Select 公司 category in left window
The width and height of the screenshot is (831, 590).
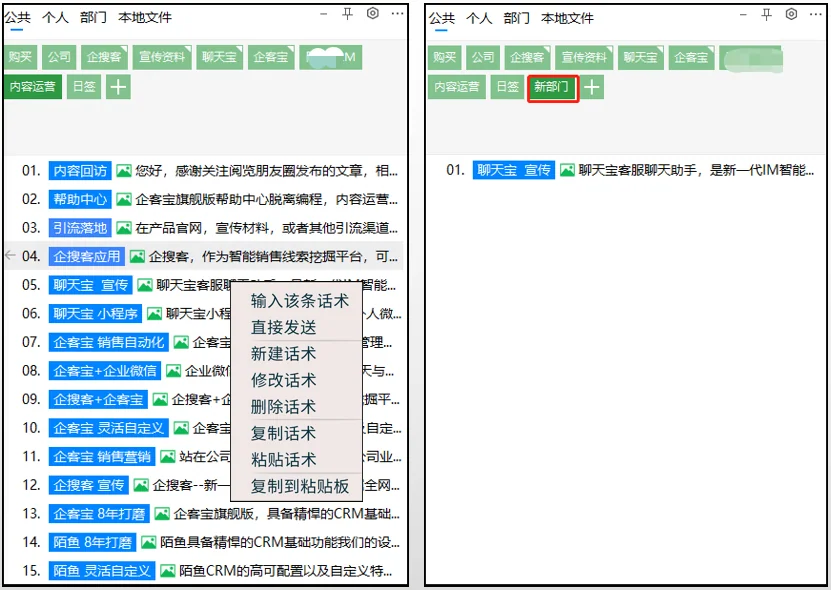[59, 57]
